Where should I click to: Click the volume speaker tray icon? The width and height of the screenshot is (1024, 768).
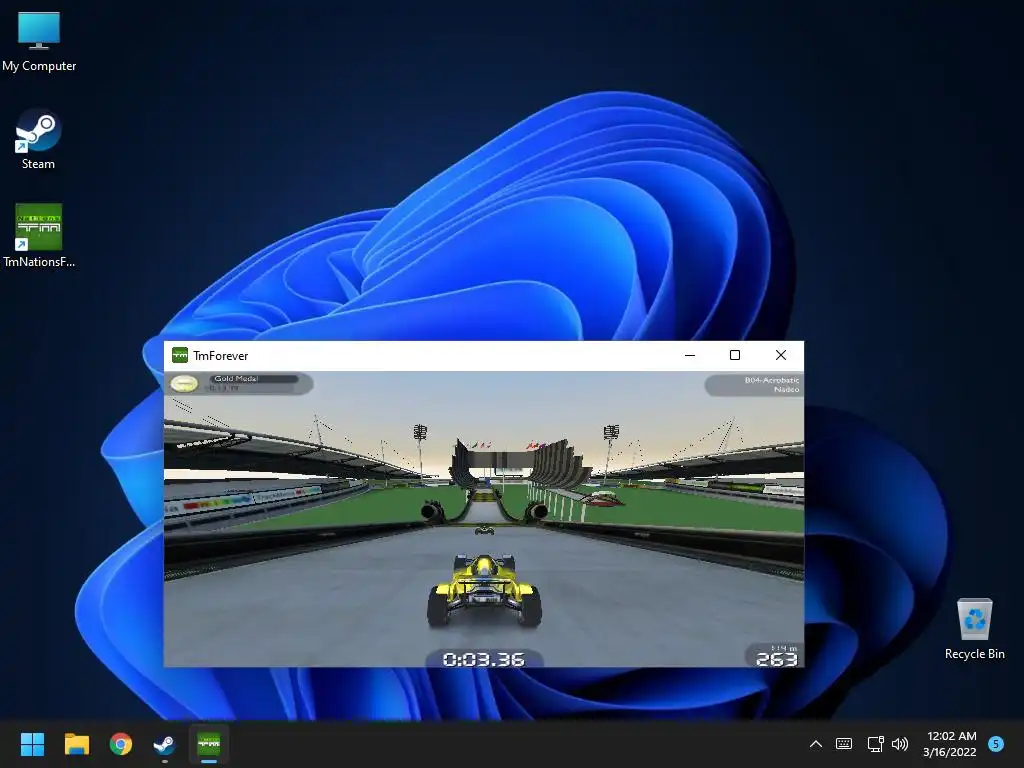(x=900, y=744)
